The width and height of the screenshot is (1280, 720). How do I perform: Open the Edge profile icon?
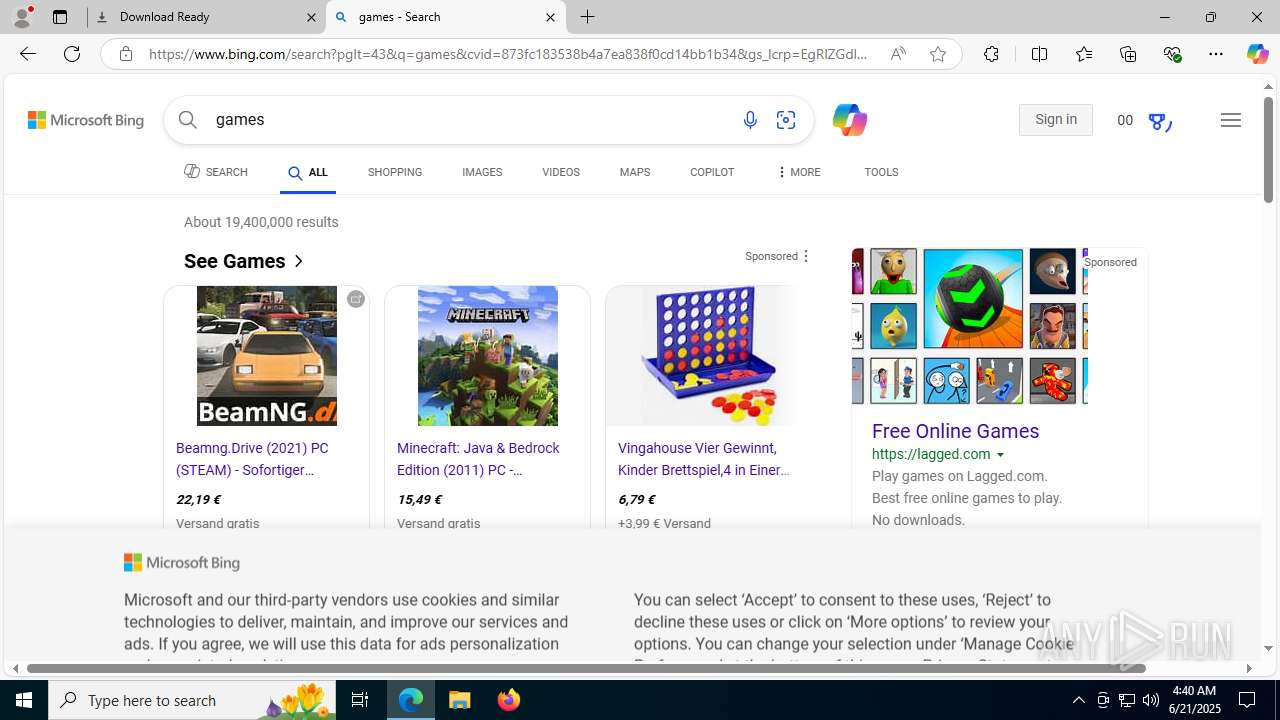22,17
